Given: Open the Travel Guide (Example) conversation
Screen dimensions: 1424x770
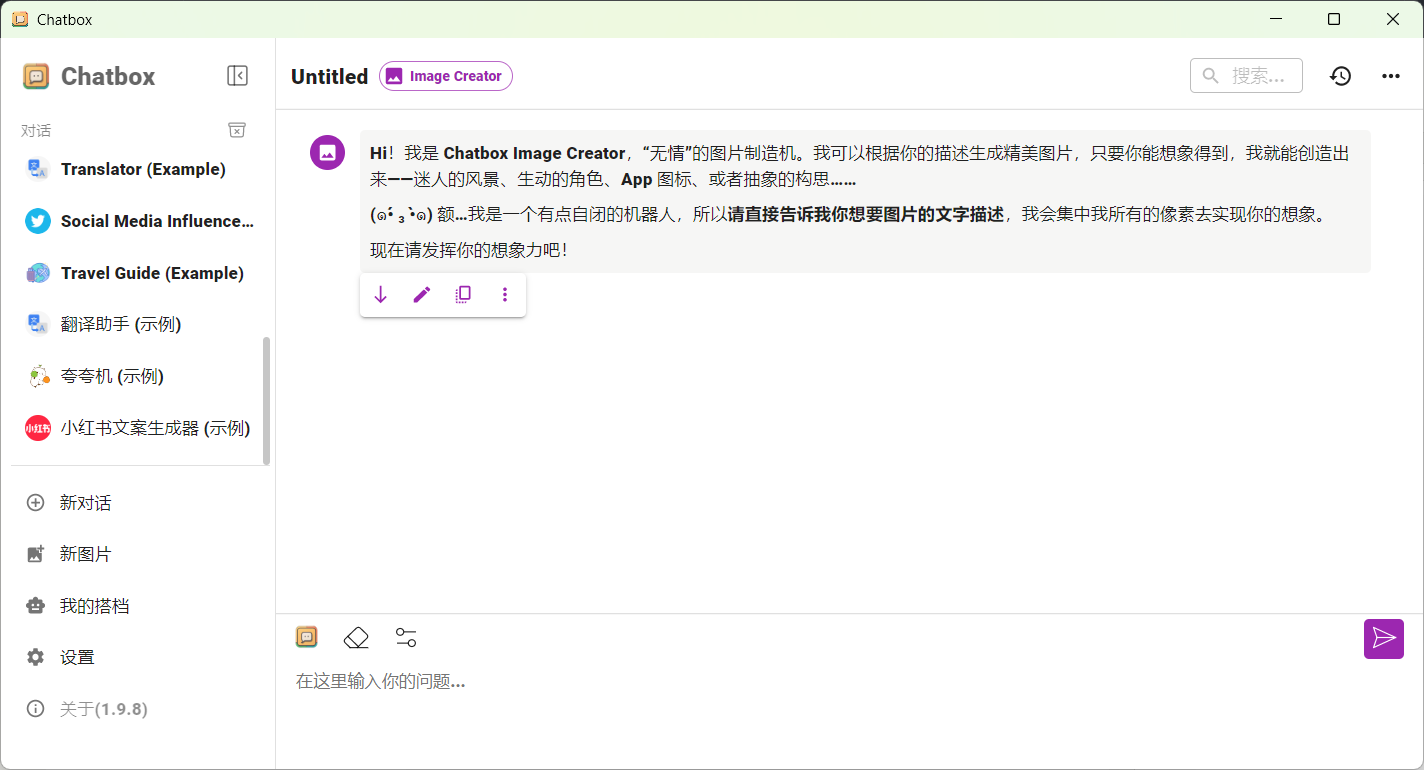Looking at the screenshot, I should click(138, 273).
